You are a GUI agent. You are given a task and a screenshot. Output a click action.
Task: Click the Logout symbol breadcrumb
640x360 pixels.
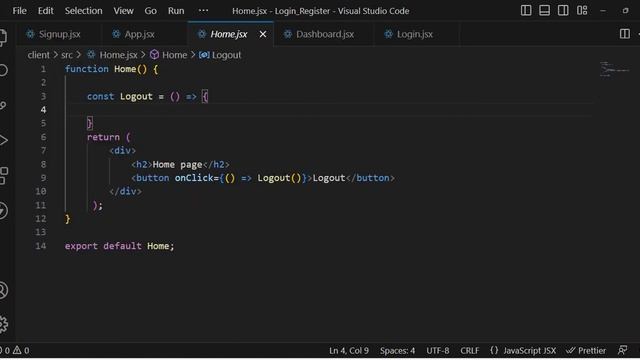(x=220, y=55)
